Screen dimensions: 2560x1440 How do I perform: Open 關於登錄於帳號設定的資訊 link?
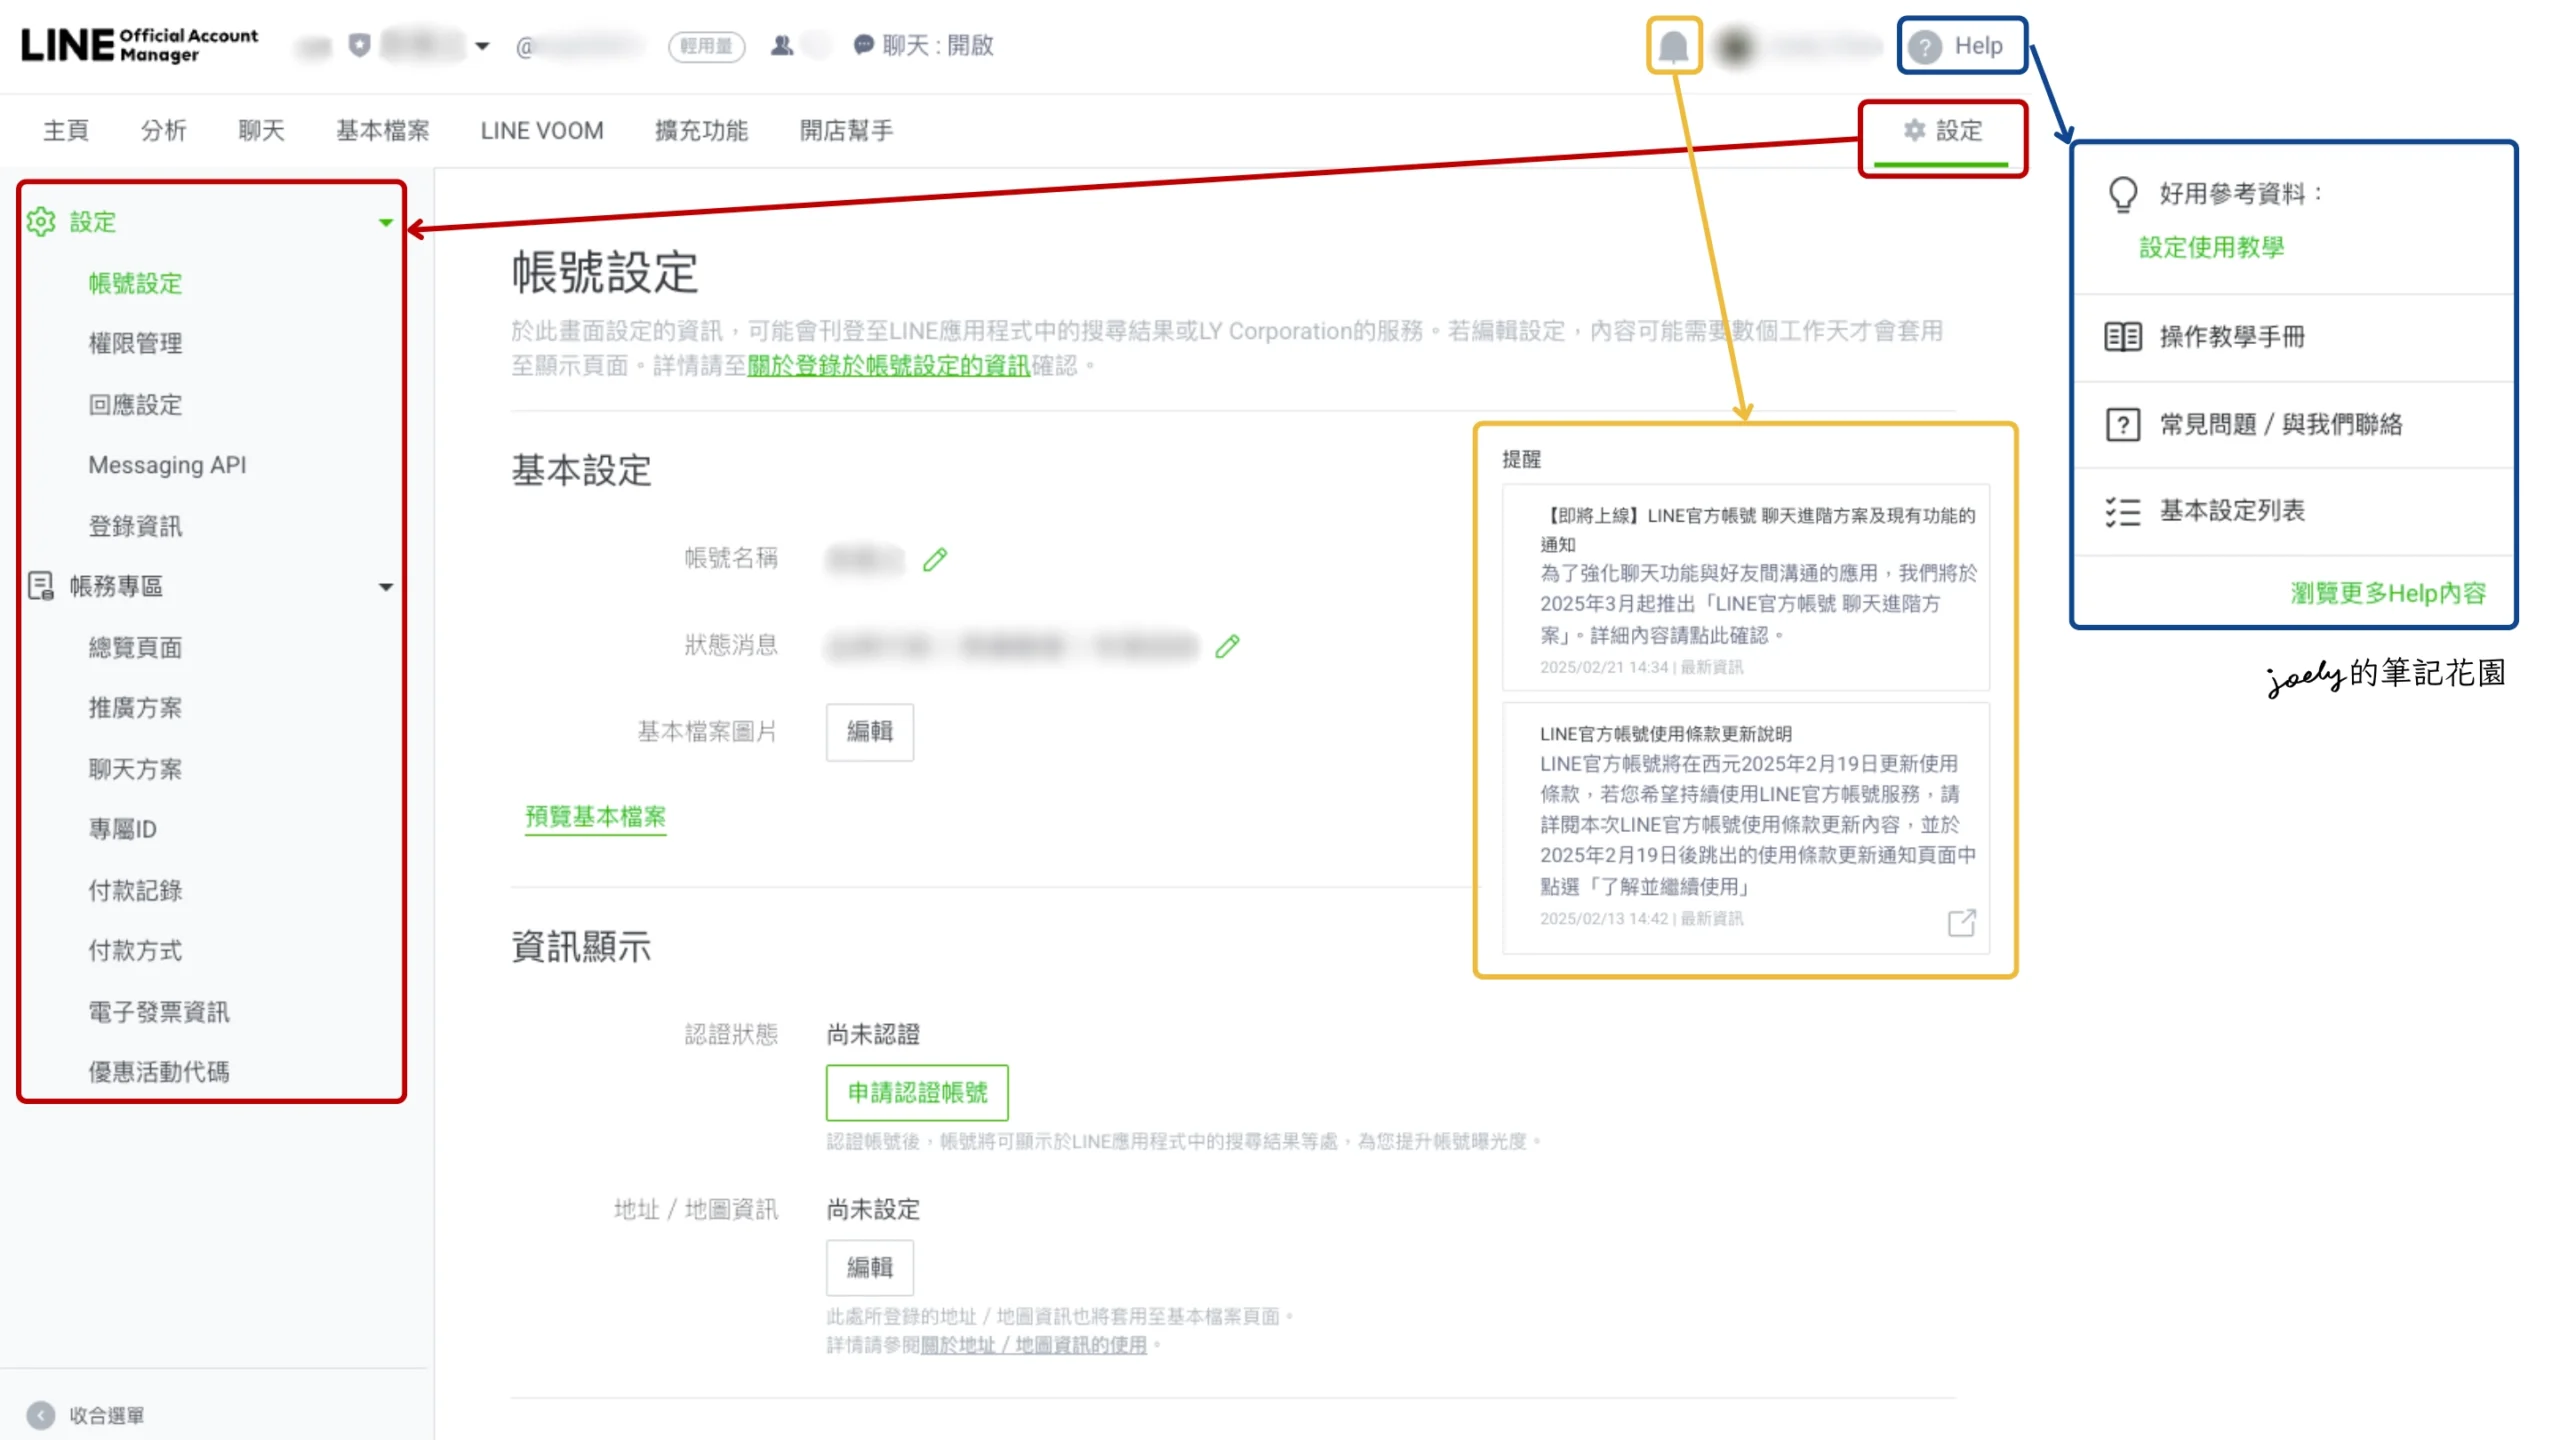(888, 366)
